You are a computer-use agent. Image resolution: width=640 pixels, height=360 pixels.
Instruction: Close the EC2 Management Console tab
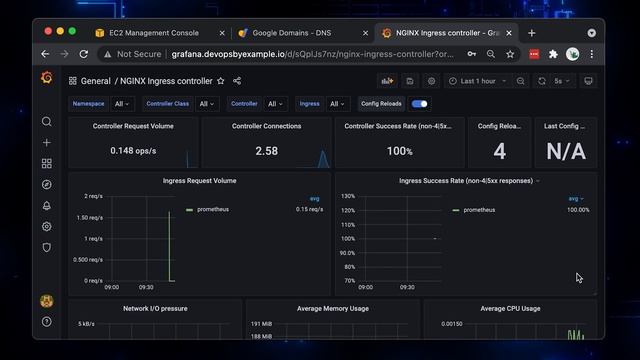222,33
